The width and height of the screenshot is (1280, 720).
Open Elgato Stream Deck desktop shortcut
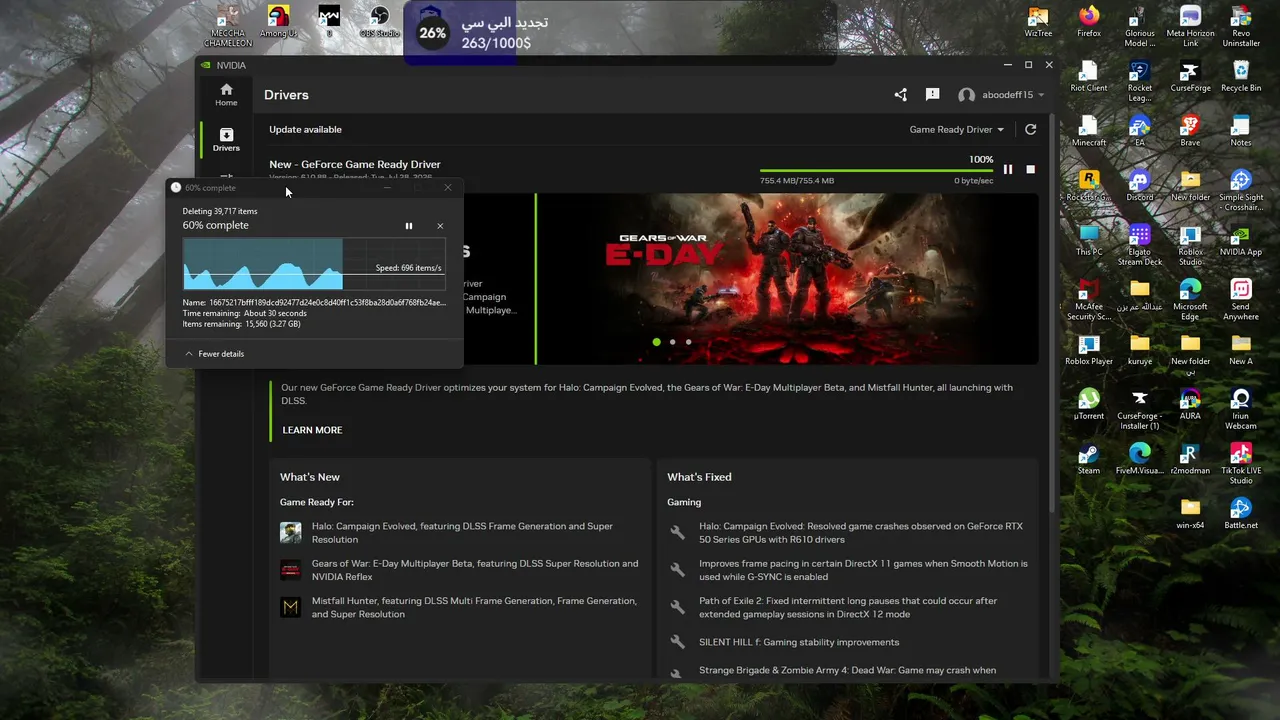pos(1140,245)
